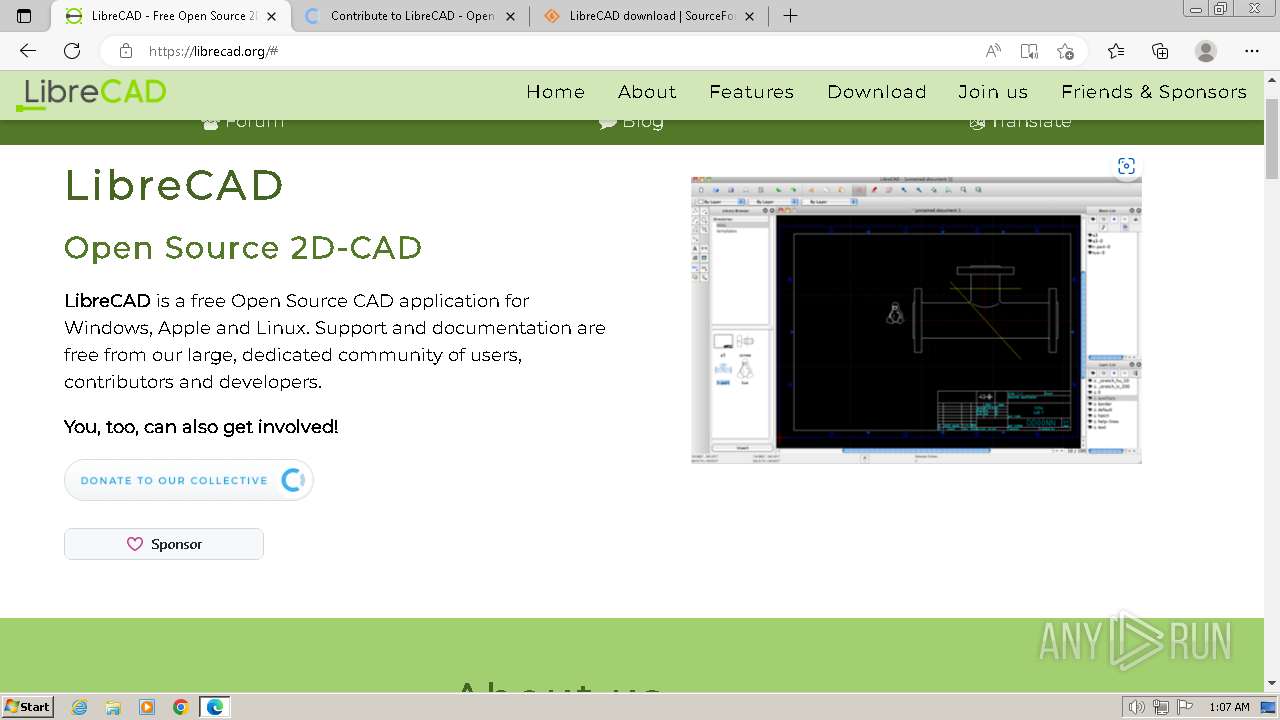Close the LibreCAD download SourceForge tab
This screenshot has width=1280, height=720.
point(751,16)
